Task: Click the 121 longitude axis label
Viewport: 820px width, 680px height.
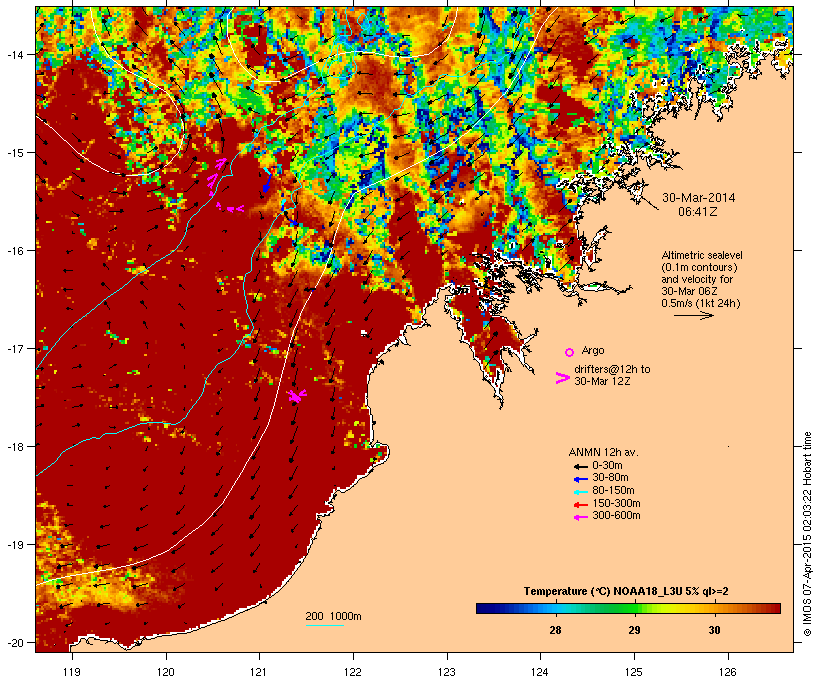Action: pyautogui.click(x=259, y=672)
